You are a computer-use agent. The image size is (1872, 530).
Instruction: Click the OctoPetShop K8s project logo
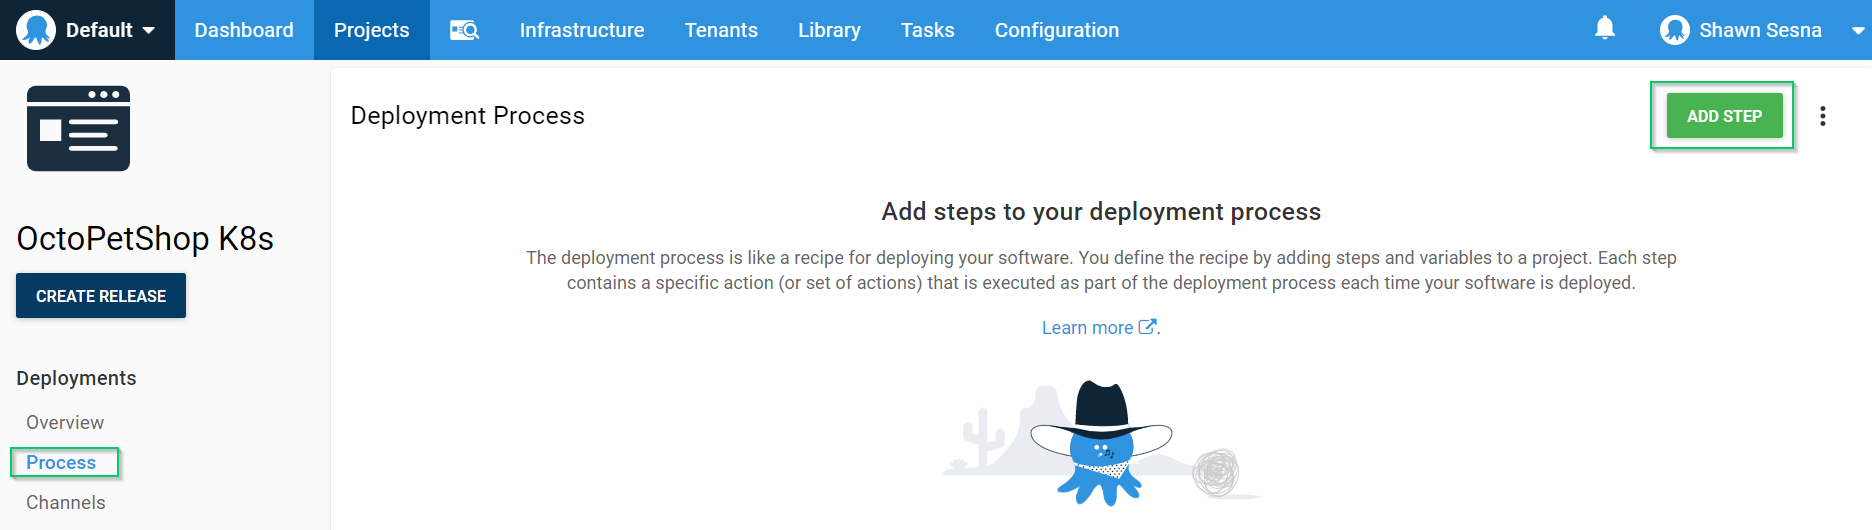coord(78,128)
